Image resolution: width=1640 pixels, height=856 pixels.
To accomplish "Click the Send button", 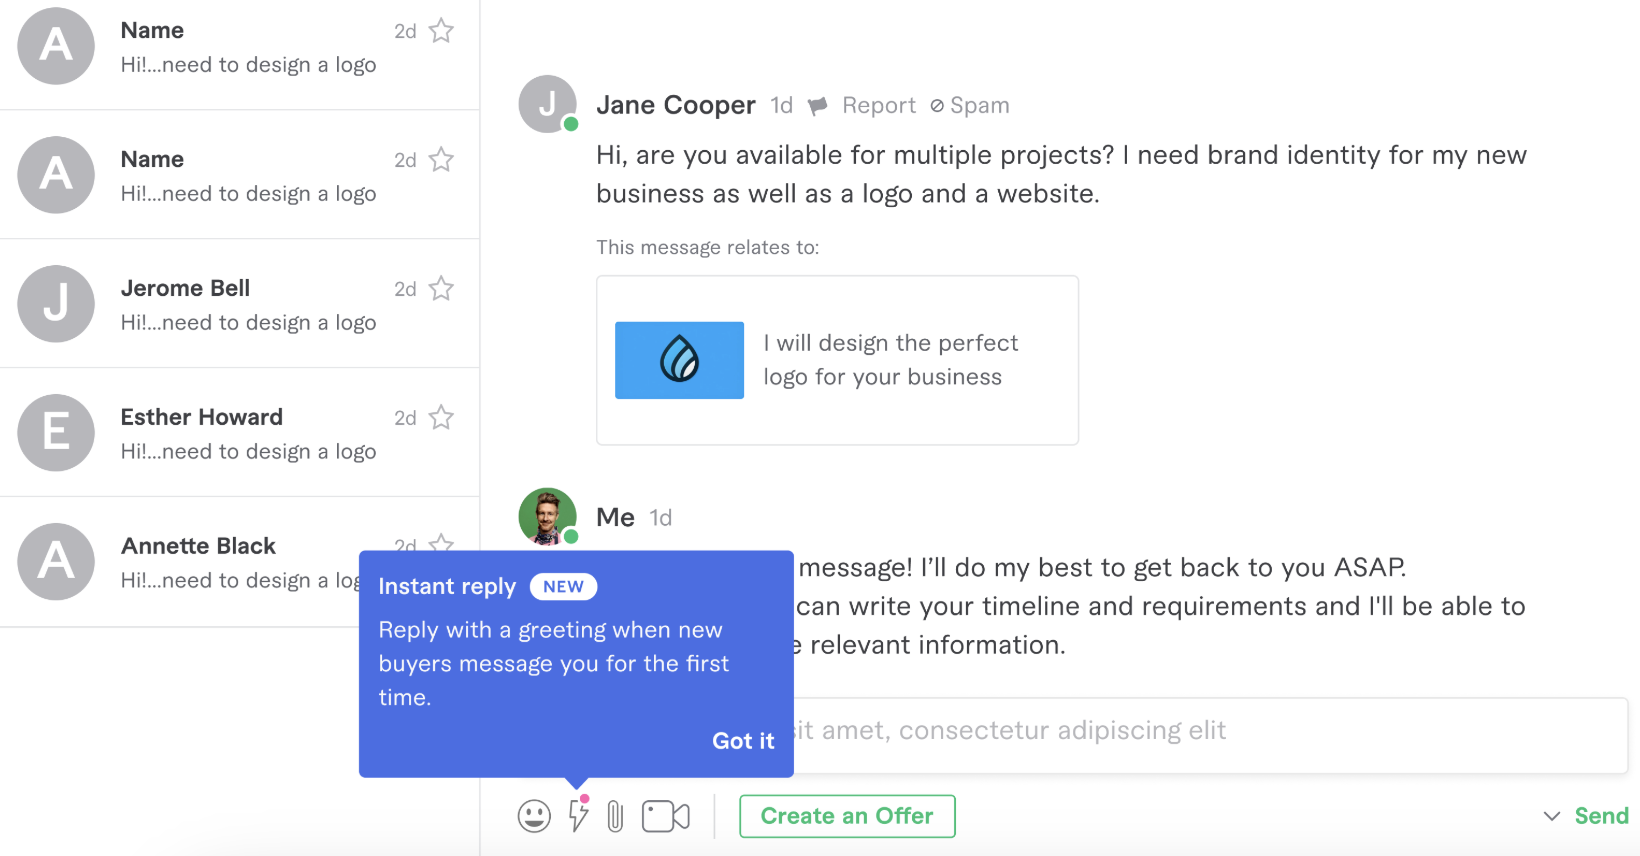I will point(1602,816).
